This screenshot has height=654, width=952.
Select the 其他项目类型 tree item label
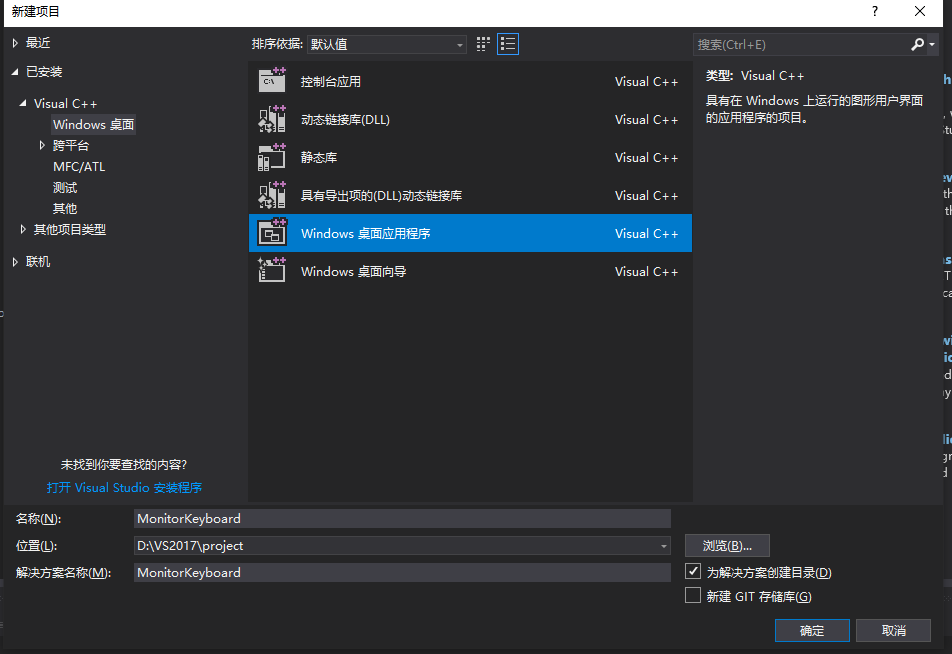(x=70, y=229)
